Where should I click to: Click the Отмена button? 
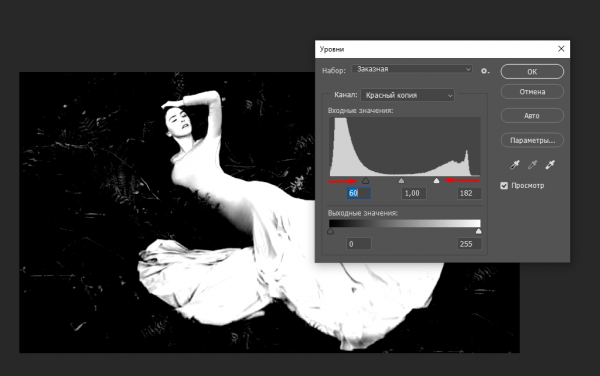coord(532,92)
